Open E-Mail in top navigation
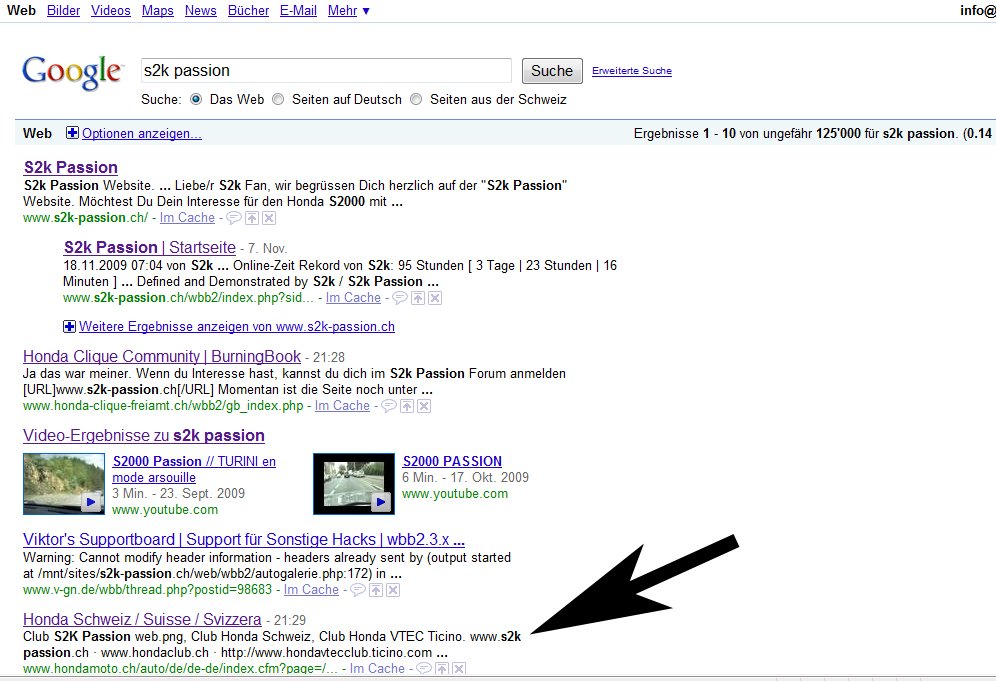 click(299, 11)
